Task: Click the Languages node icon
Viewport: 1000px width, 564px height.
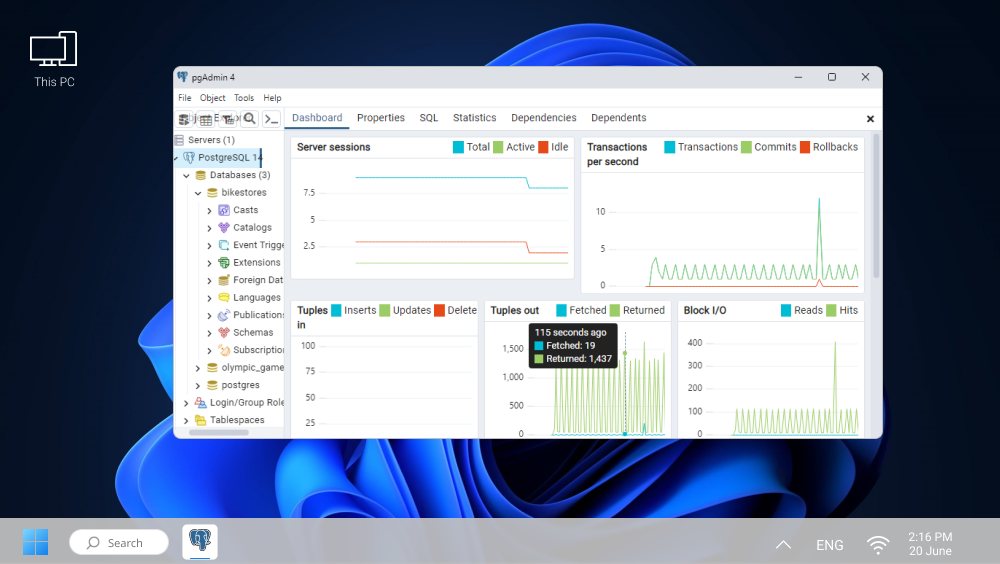Action: click(224, 297)
